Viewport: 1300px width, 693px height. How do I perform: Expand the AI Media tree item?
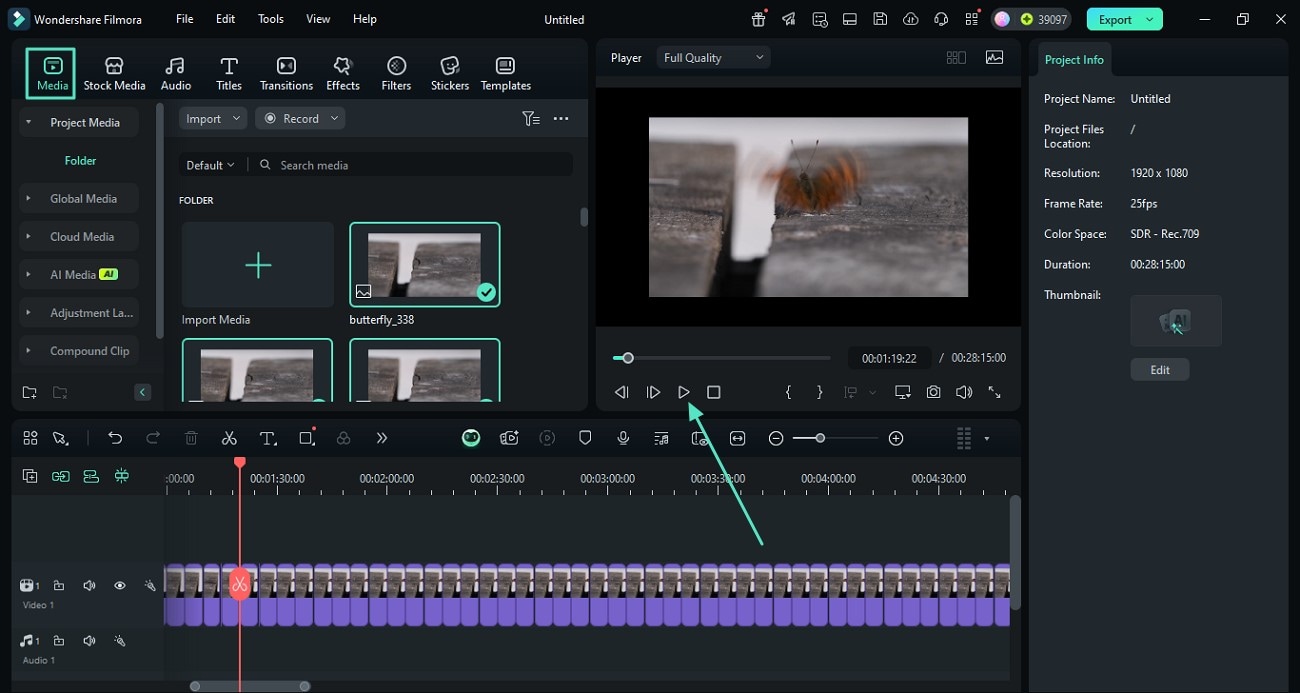(x=28, y=275)
